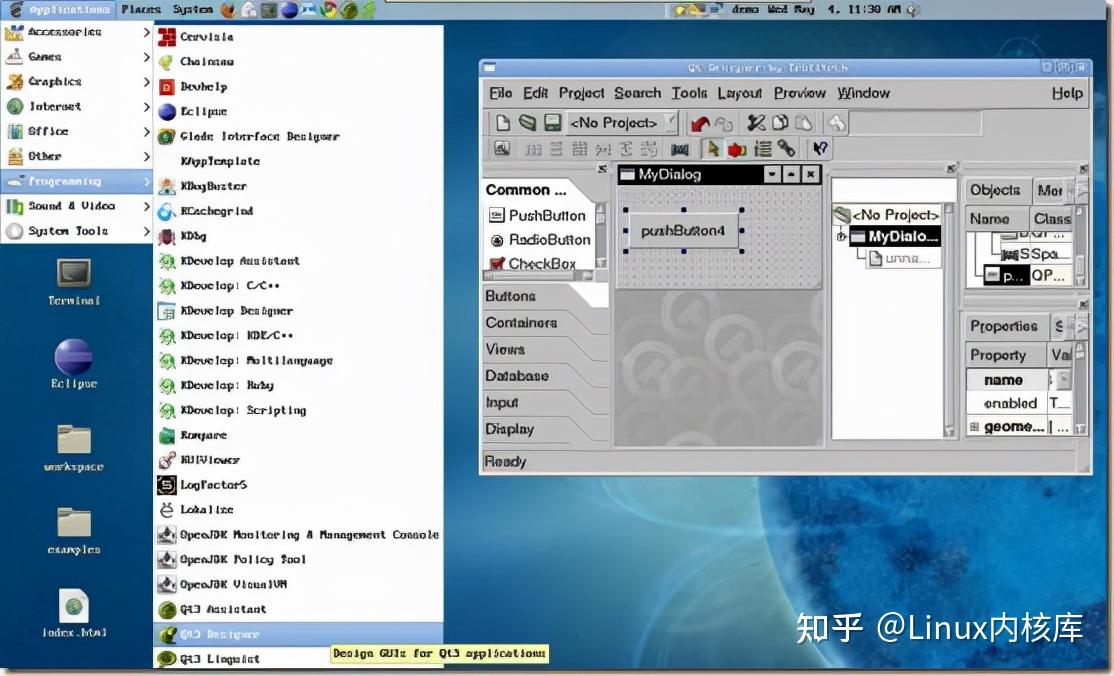Click the Open File toolbar icon

[x=528, y=122]
